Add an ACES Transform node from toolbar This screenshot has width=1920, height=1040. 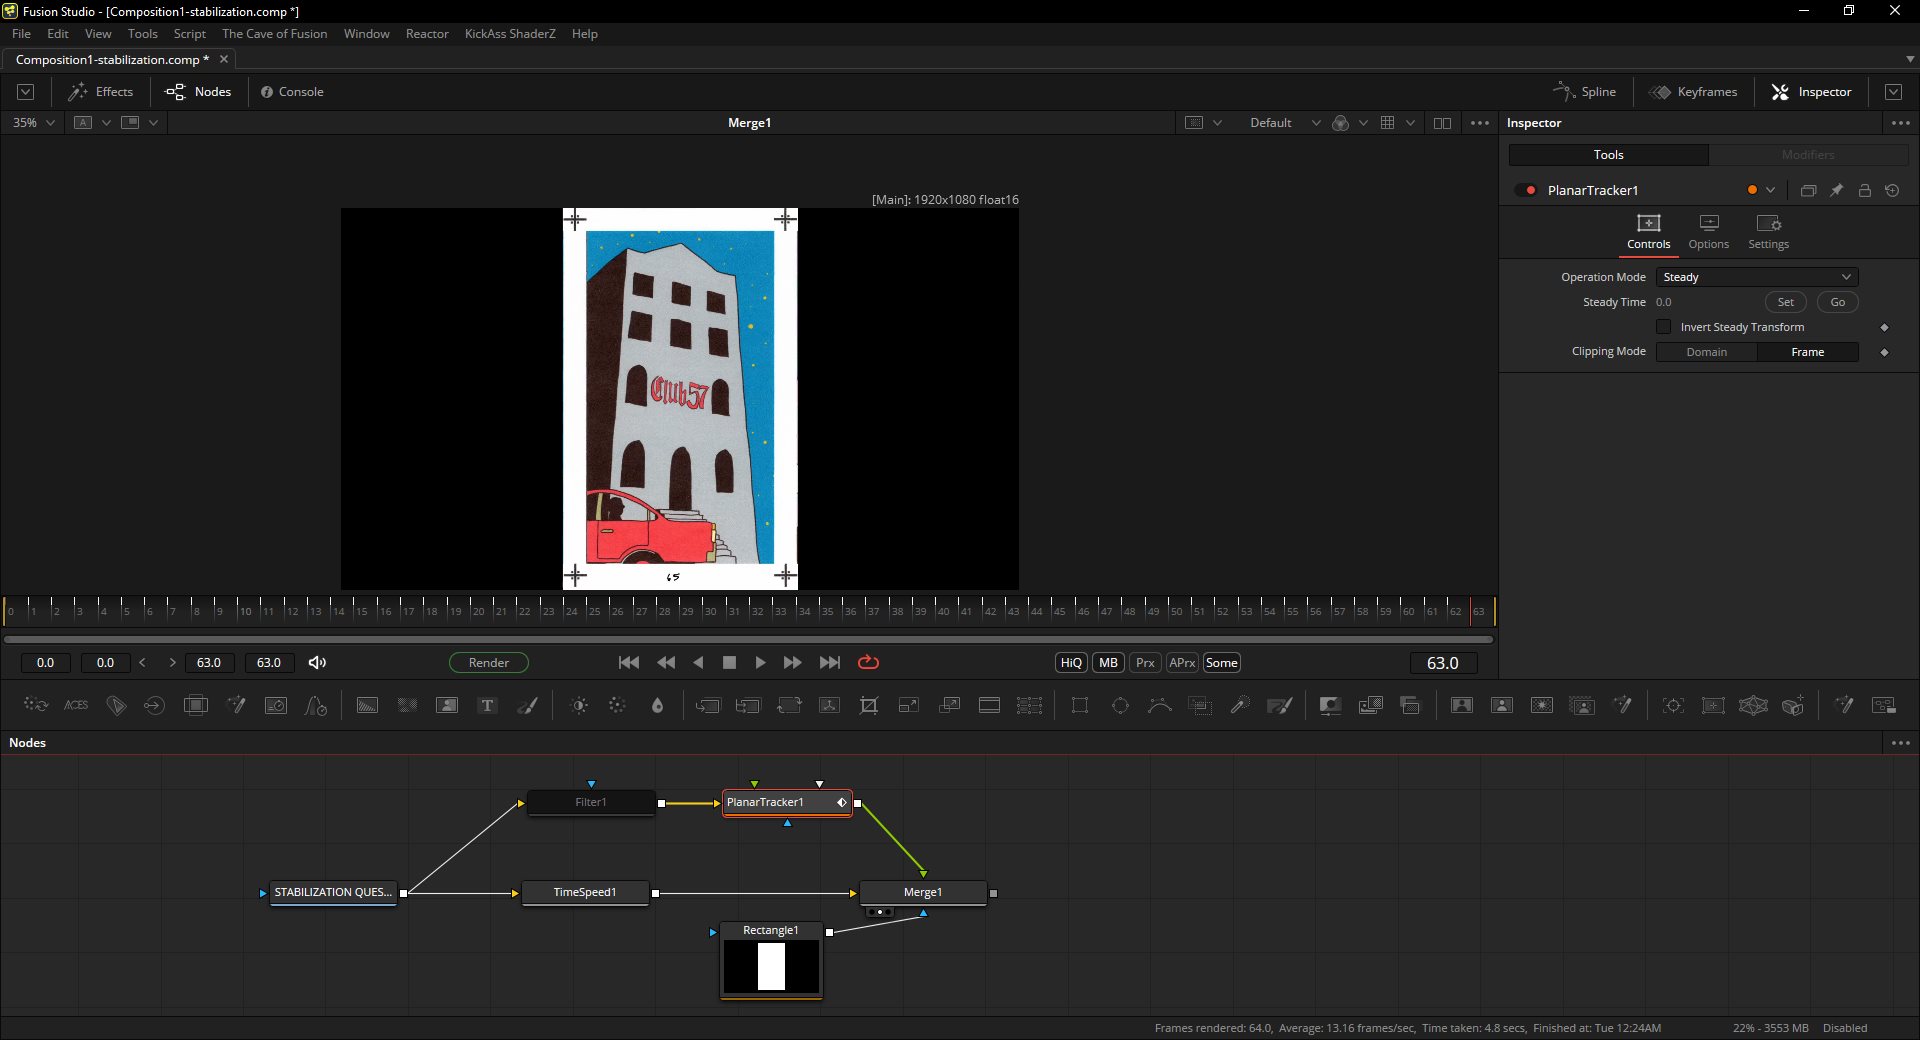click(76, 705)
